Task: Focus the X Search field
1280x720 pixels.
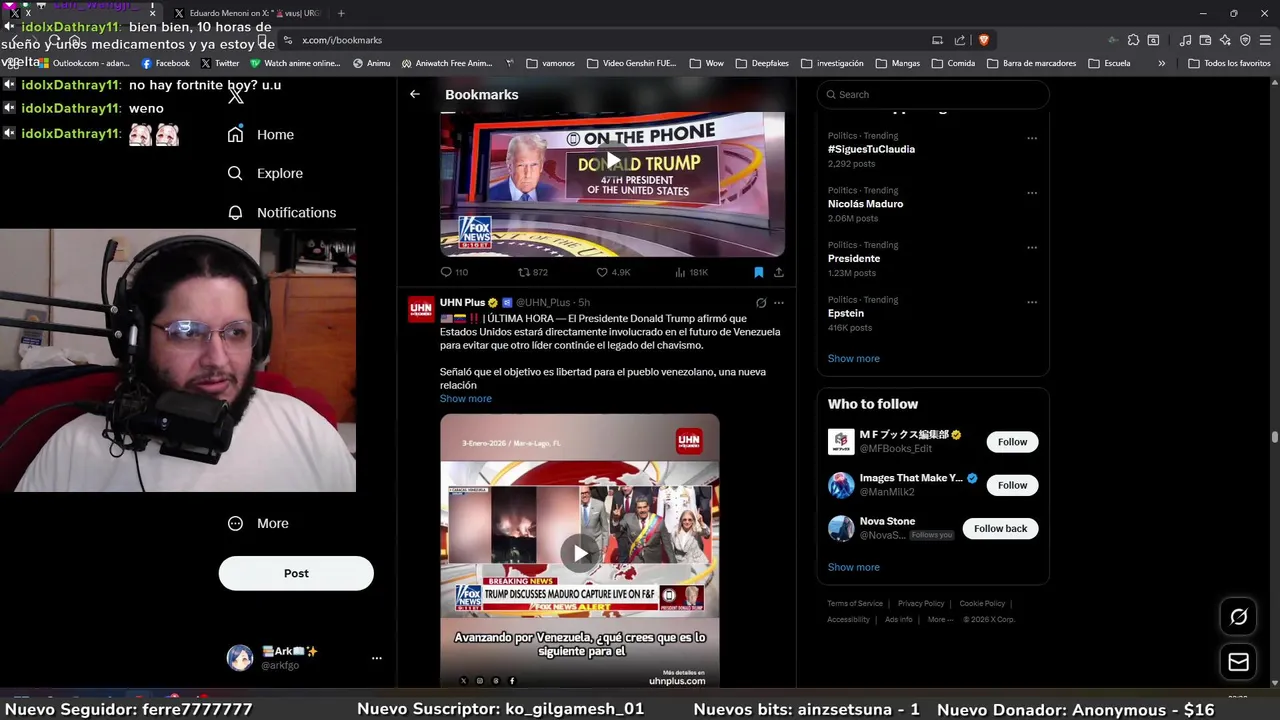Action: click(932, 94)
